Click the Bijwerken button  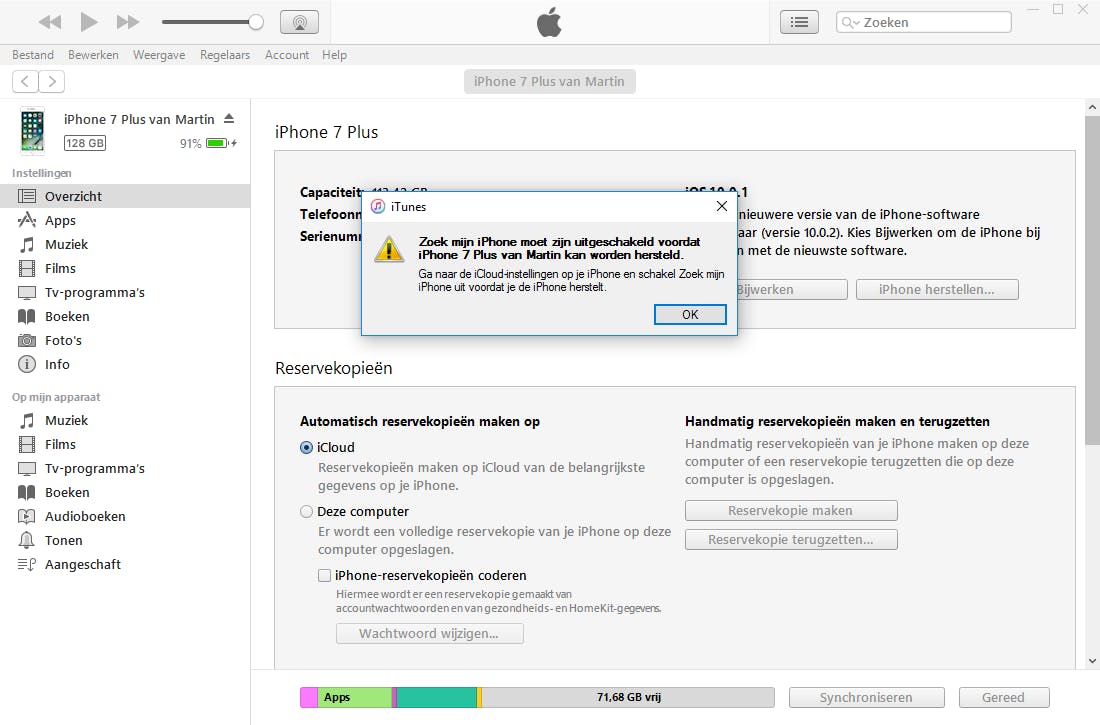point(791,289)
